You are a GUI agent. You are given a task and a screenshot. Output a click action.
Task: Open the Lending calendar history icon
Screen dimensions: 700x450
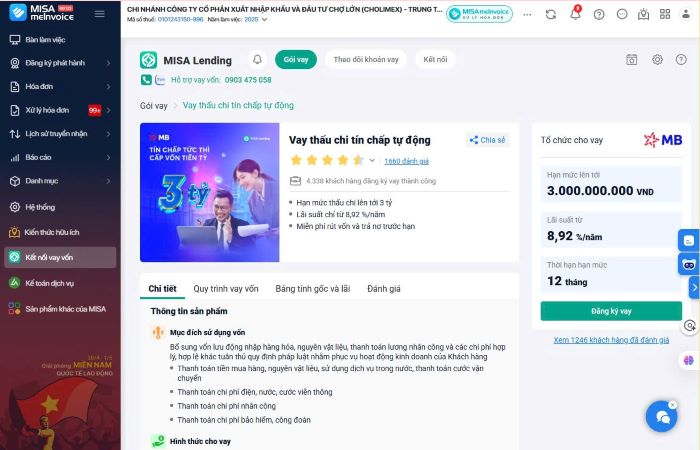click(x=632, y=60)
